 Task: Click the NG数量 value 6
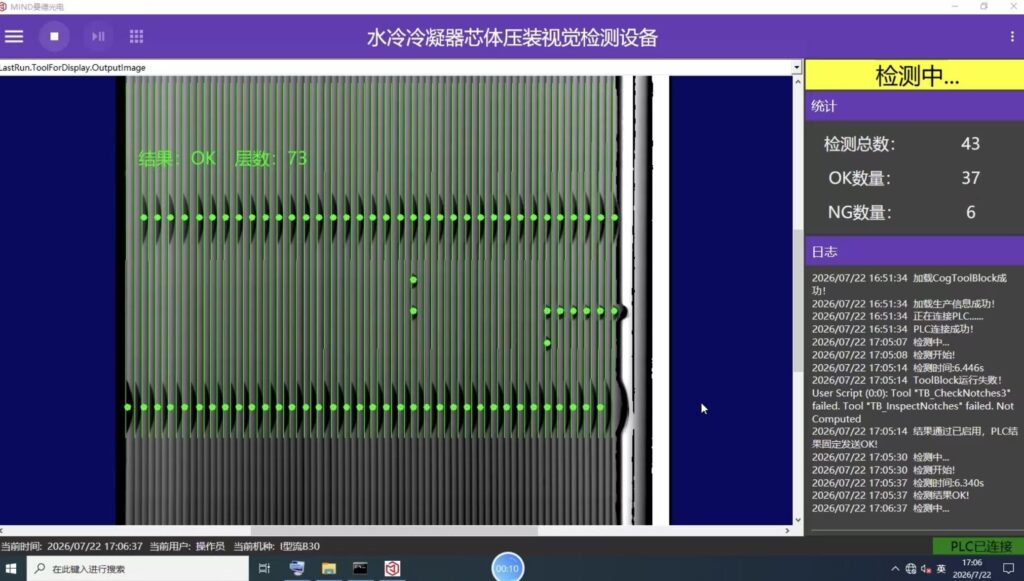coord(970,212)
